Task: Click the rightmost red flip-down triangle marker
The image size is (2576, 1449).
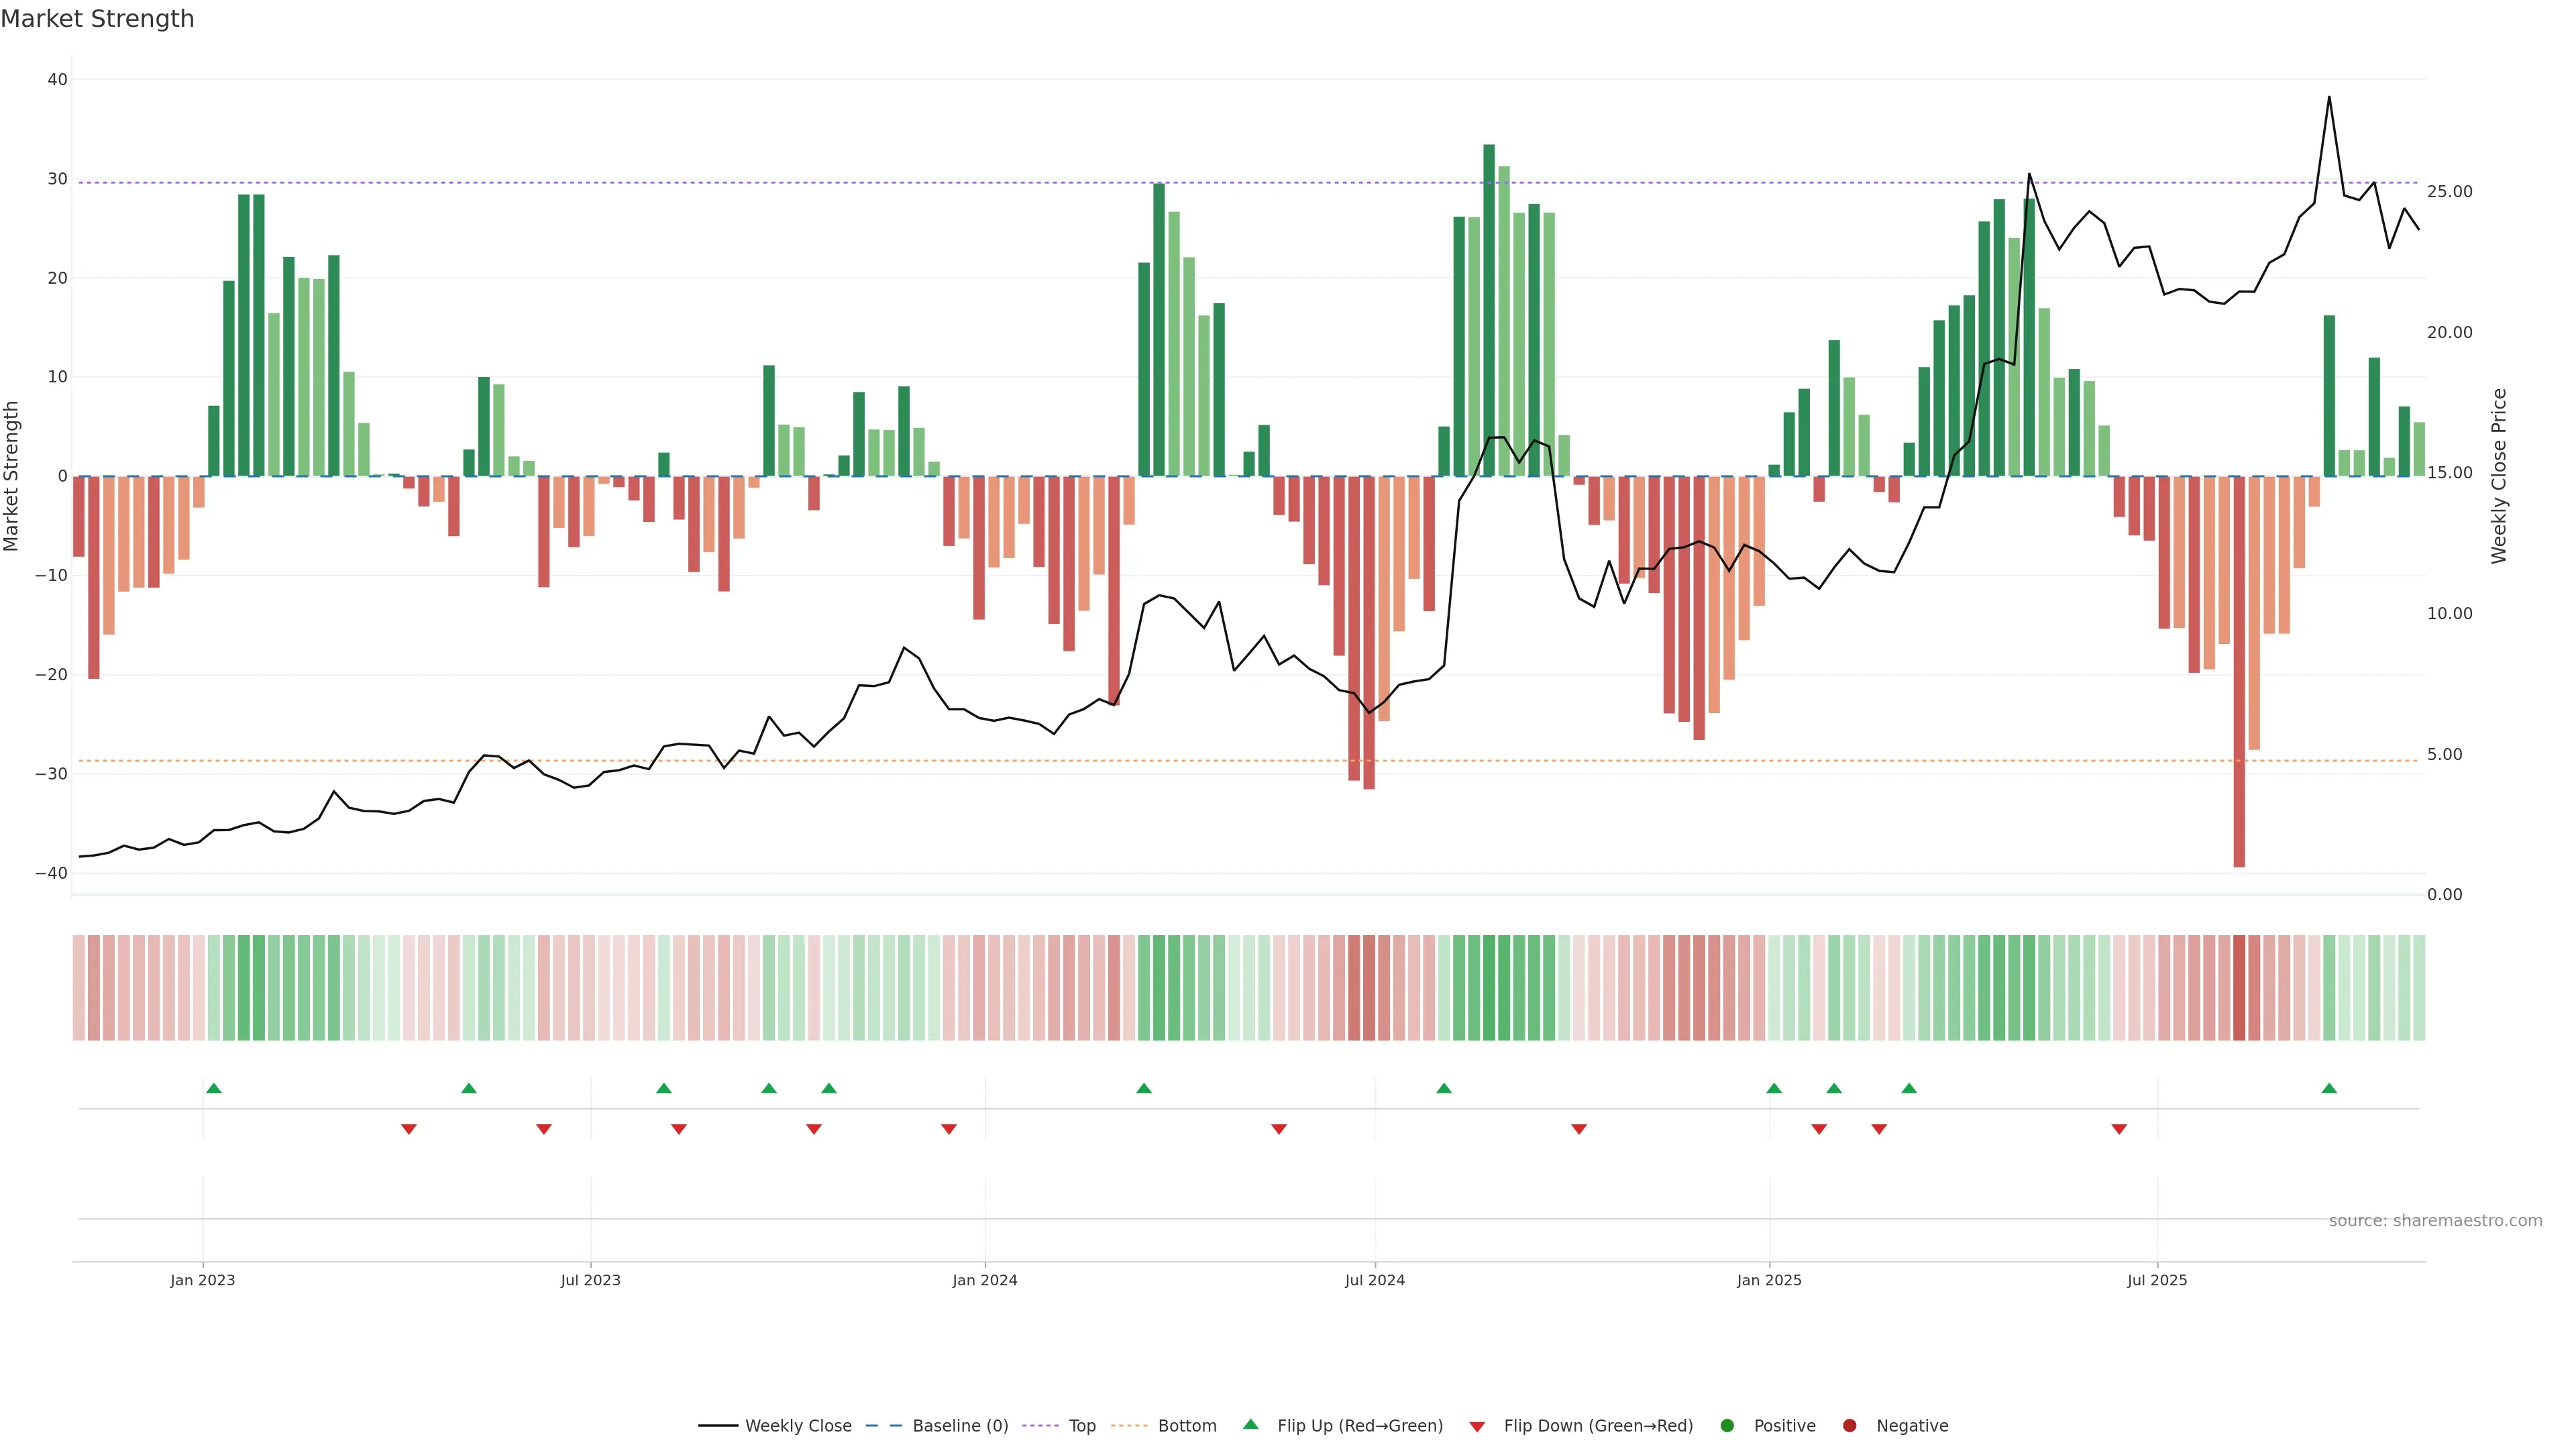Action: click(2119, 1129)
